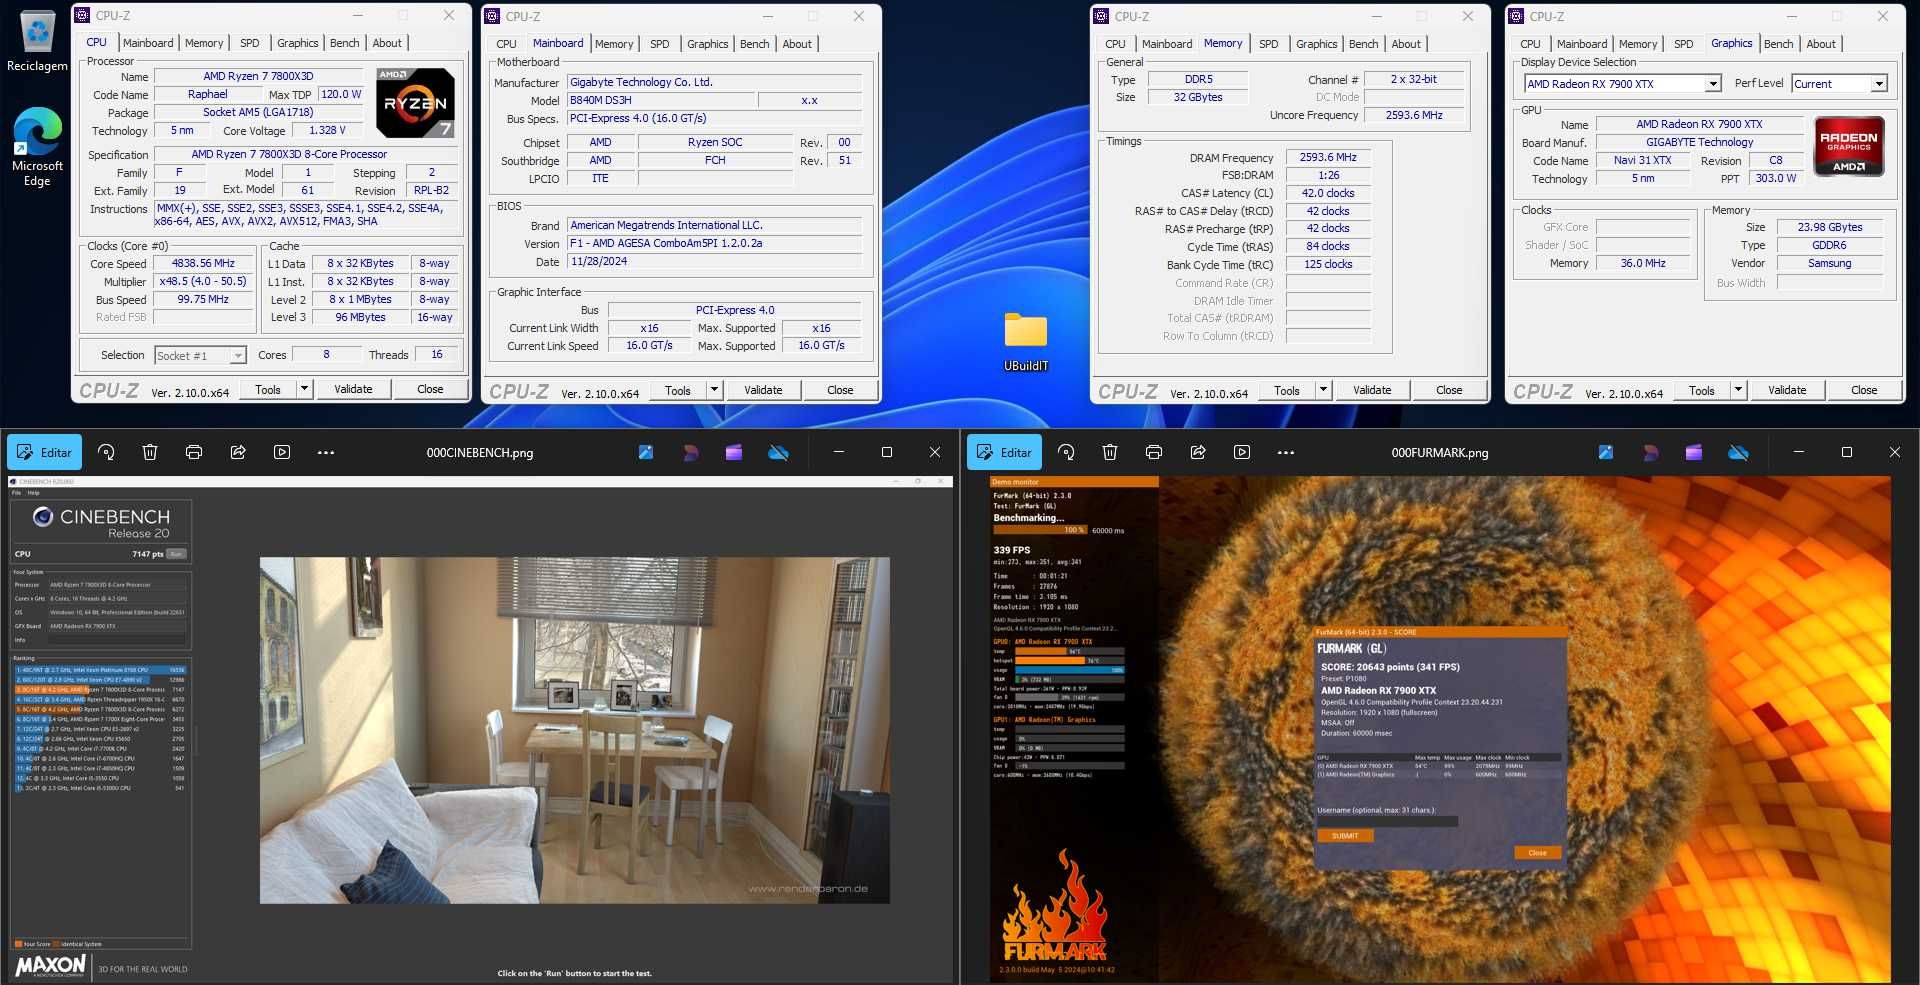This screenshot has width=1920, height=985.
Task: Open the AMD Radeon RX 7900 XTX device dropdown
Action: (1623, 84)
